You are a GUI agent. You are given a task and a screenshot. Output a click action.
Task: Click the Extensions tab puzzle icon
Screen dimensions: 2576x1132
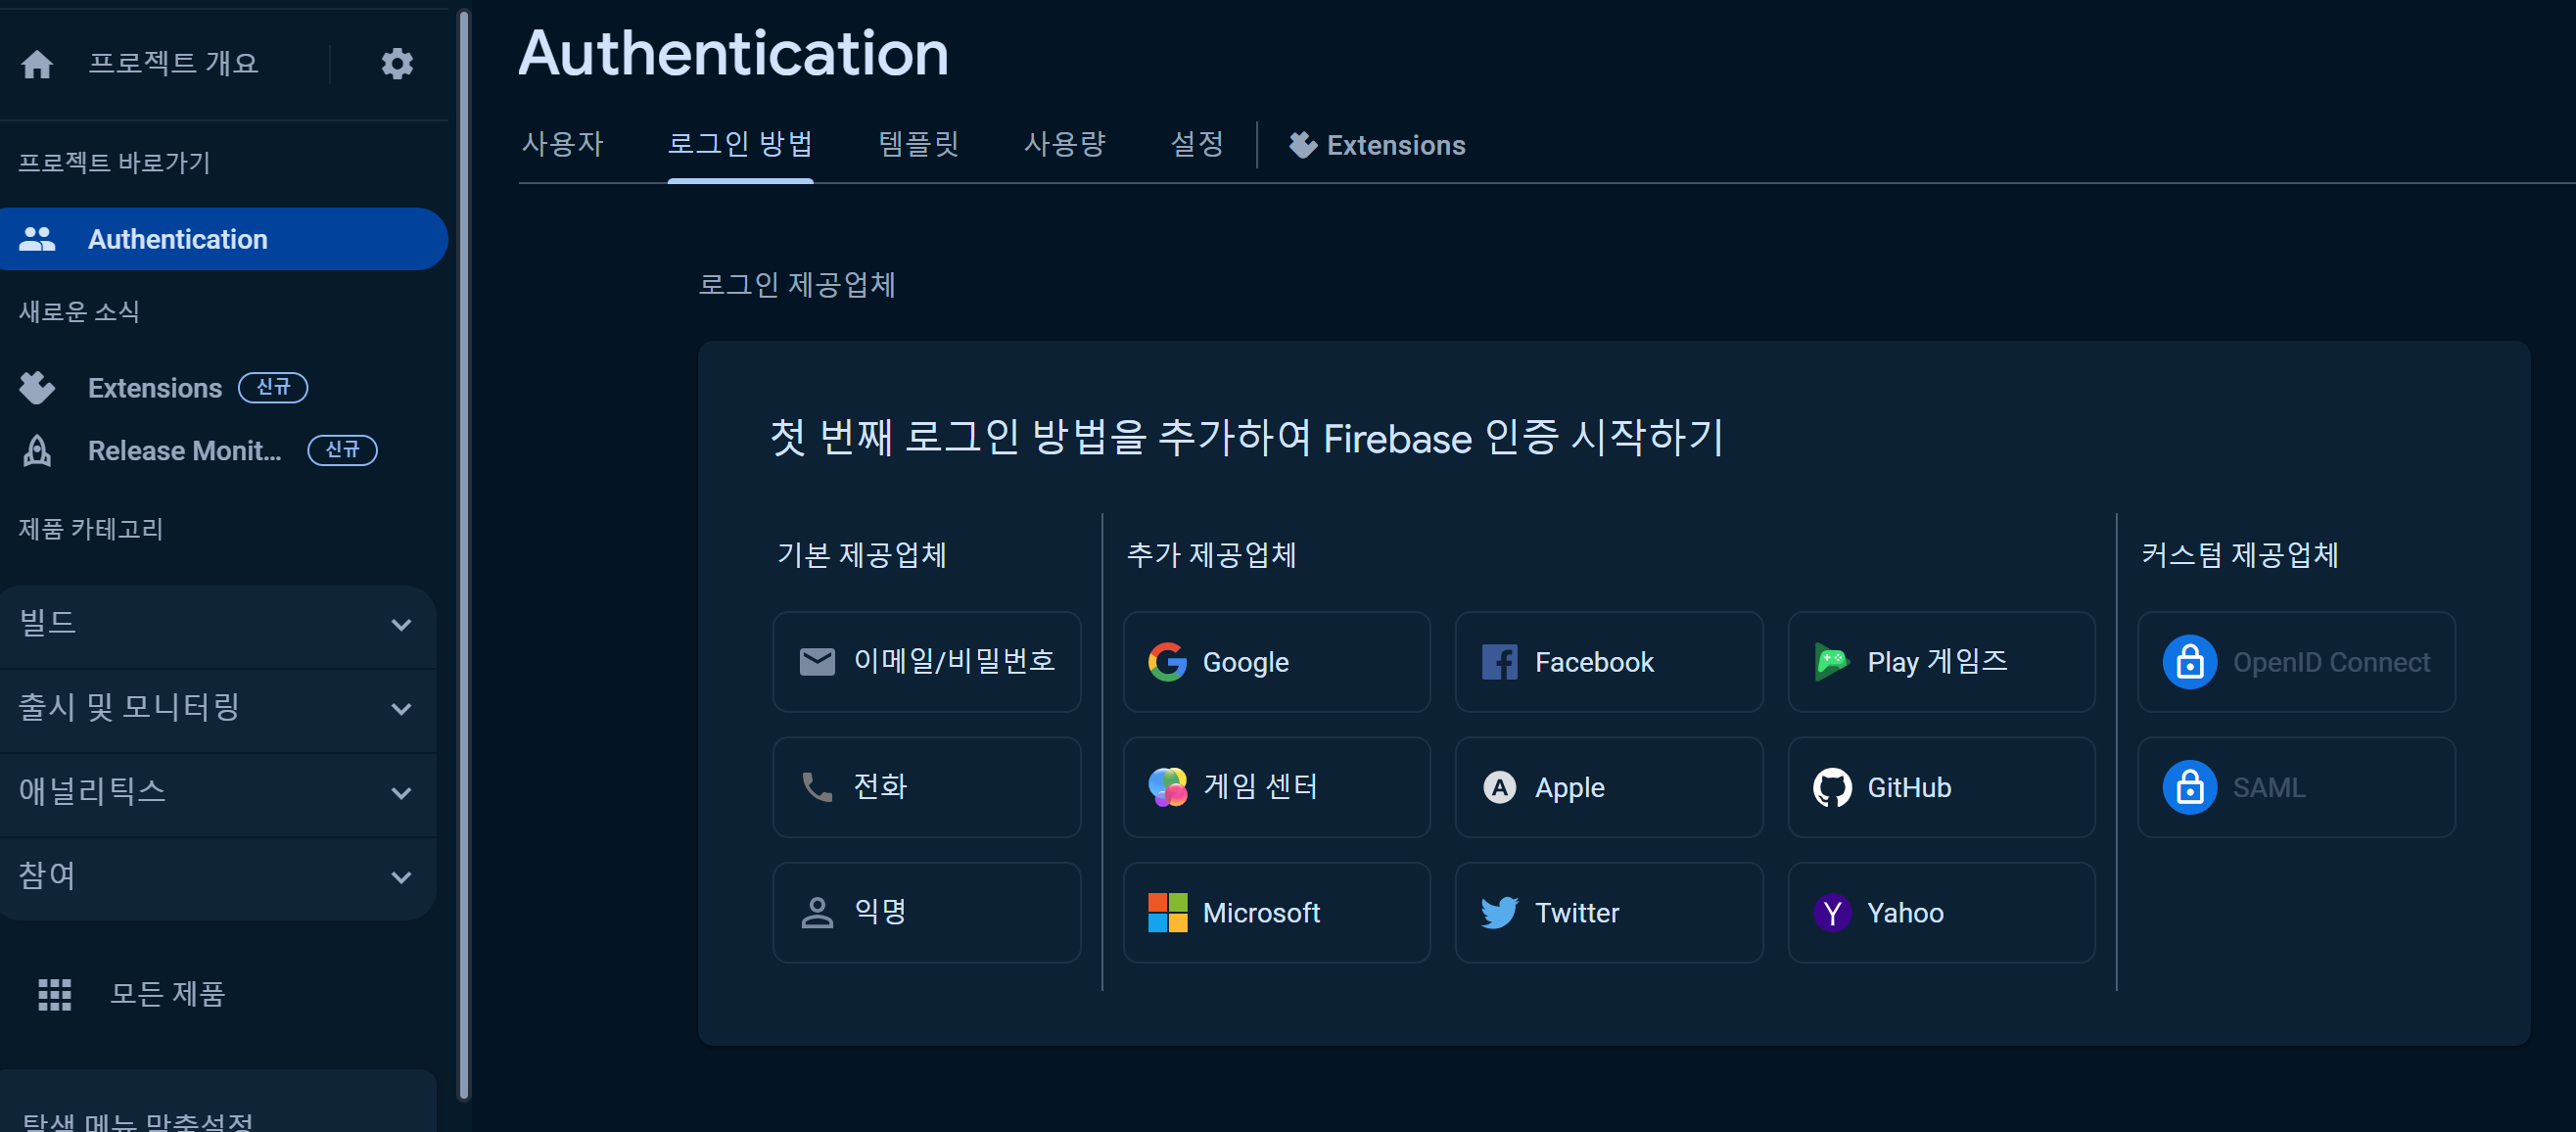click(x=1302, y=145)
